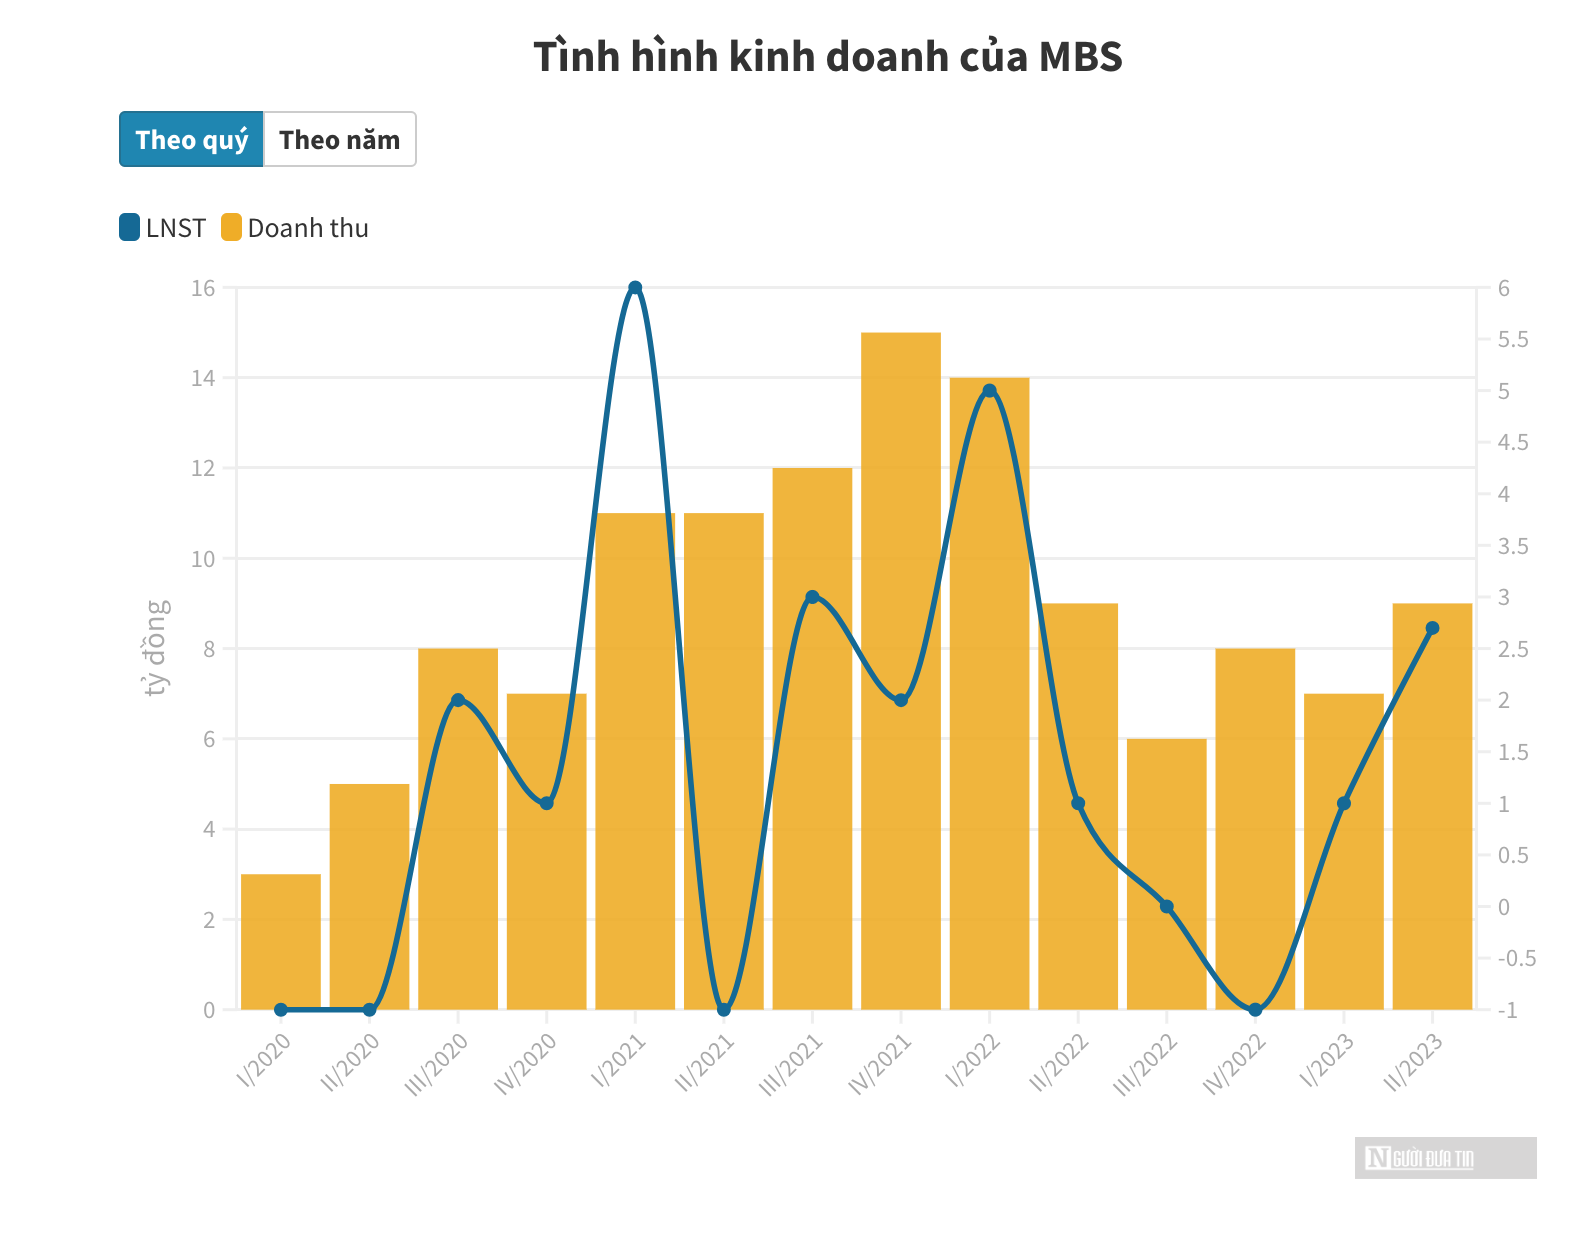Screen dimensions: 1596x1244
Task: Select the II/2020 revenue bar
Action: [370, 897]
